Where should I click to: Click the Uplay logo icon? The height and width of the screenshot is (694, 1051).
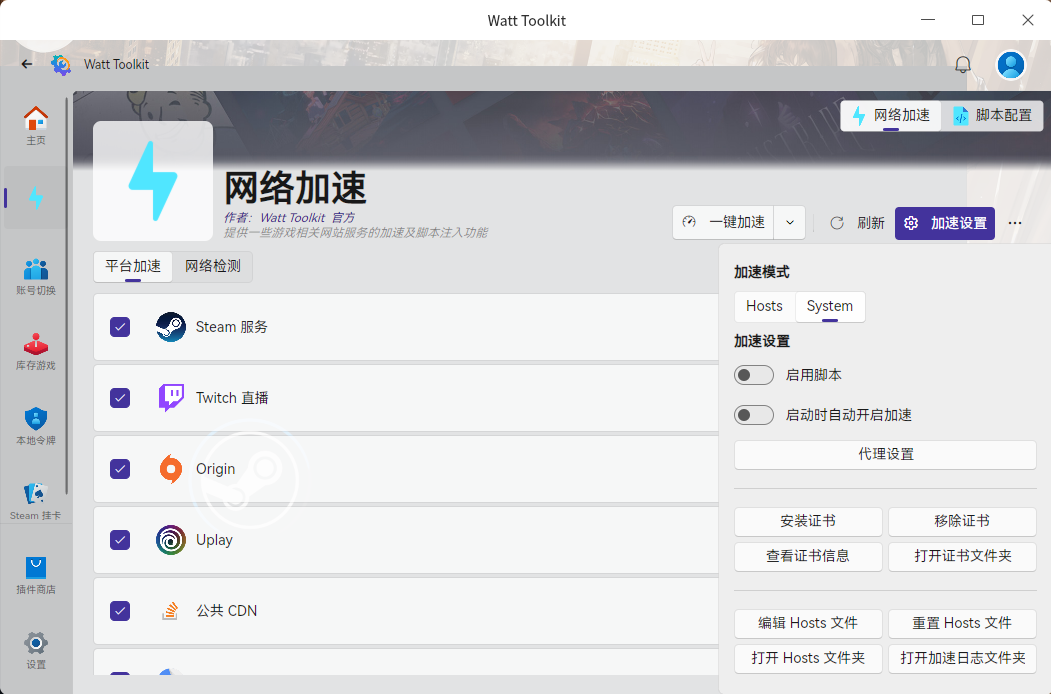point(171,540)
